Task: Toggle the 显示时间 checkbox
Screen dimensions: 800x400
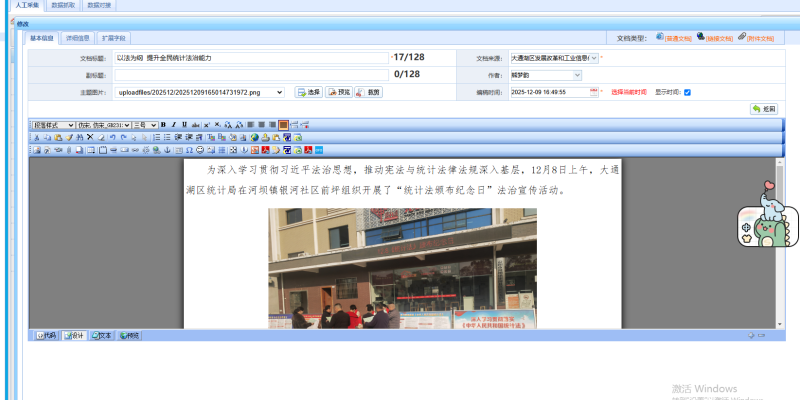Action: 687,92
